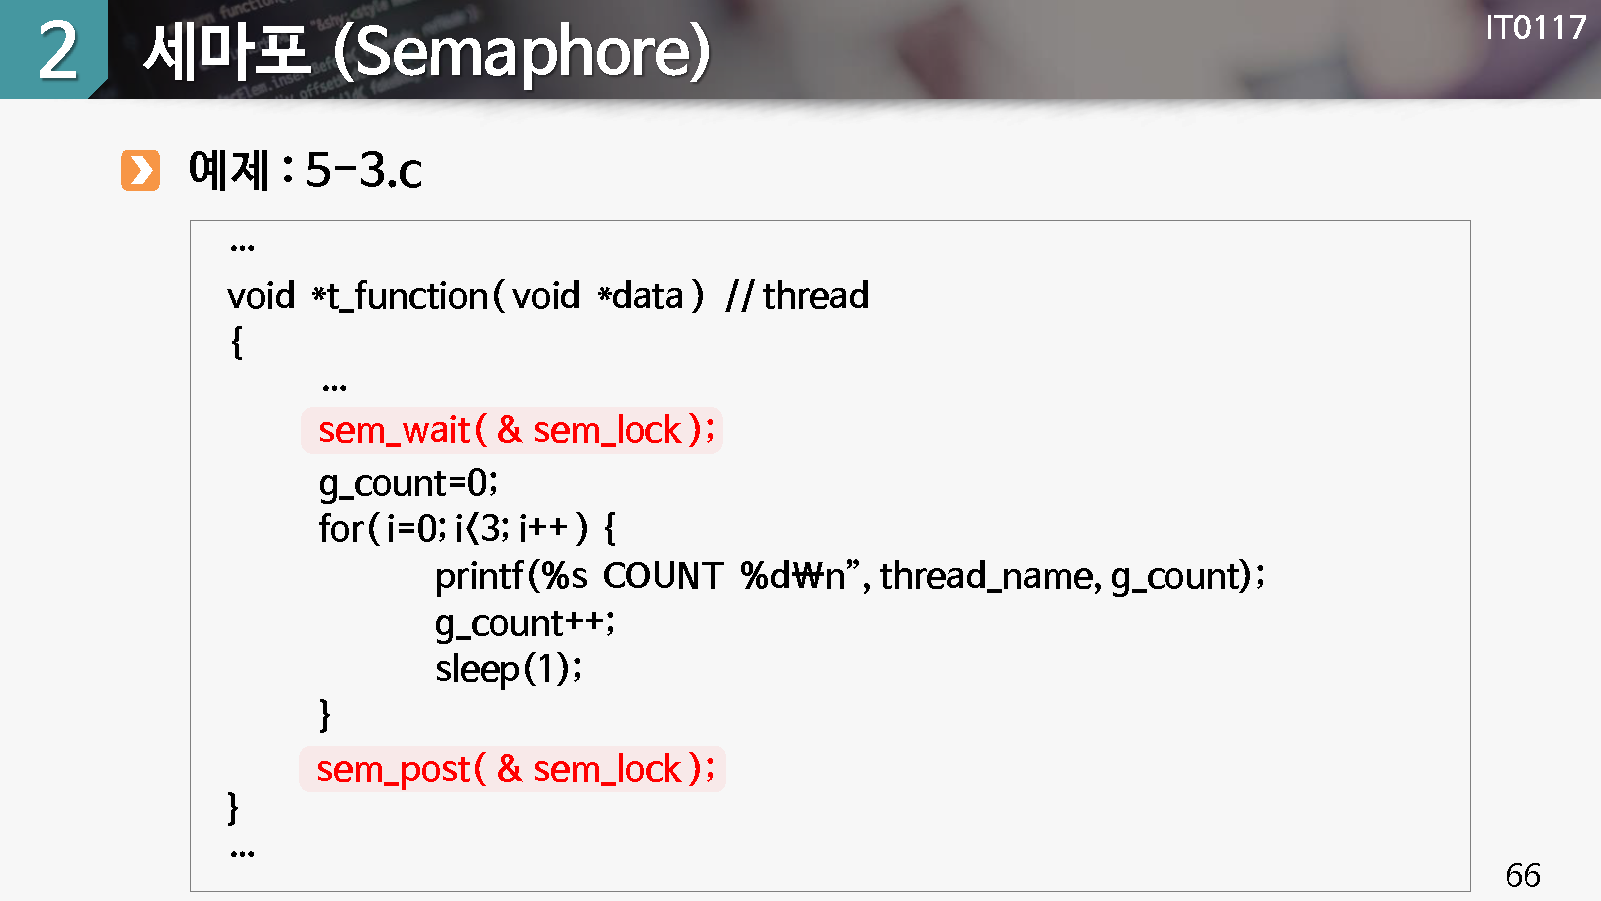Select the printf statement line
The width and height of the screenshot is (1601, 901).
(849, 576)
